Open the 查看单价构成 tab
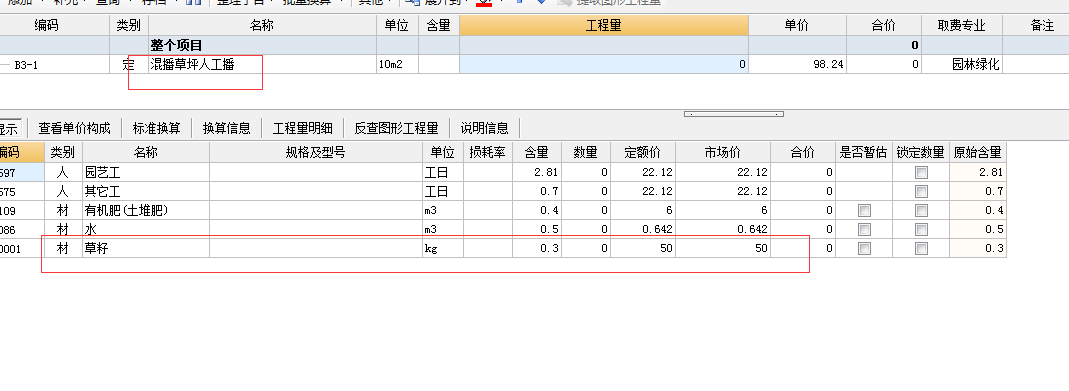The width and height of the screenshot is (1069, 391). coord(74,128)
